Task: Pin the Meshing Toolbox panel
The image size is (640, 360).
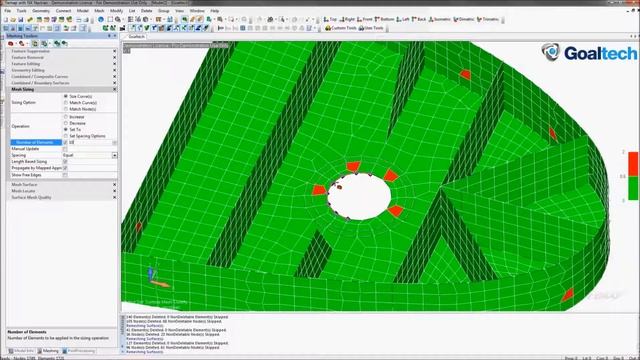Action: [x=109, y=36]
